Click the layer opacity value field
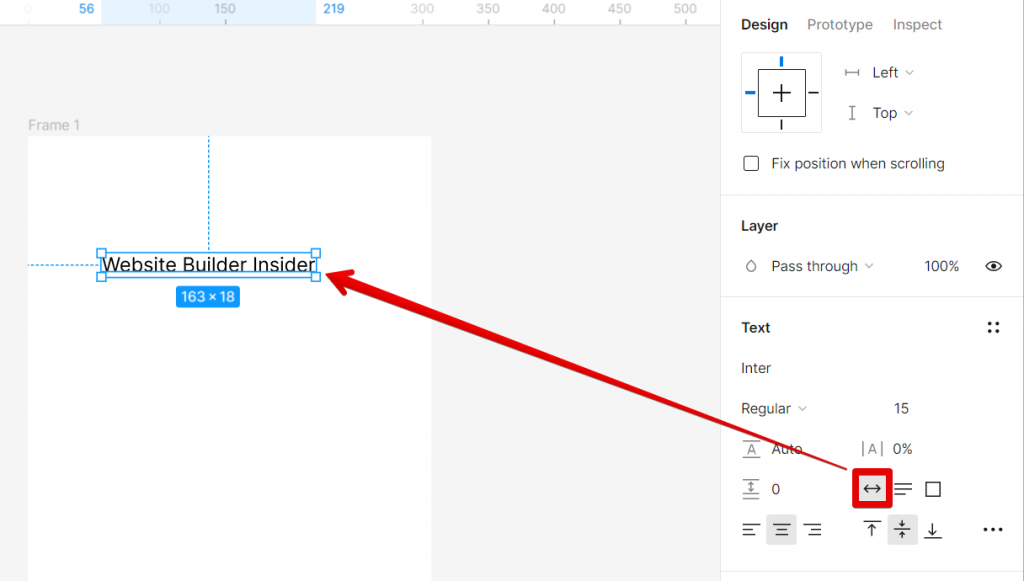 pos(941,266)
